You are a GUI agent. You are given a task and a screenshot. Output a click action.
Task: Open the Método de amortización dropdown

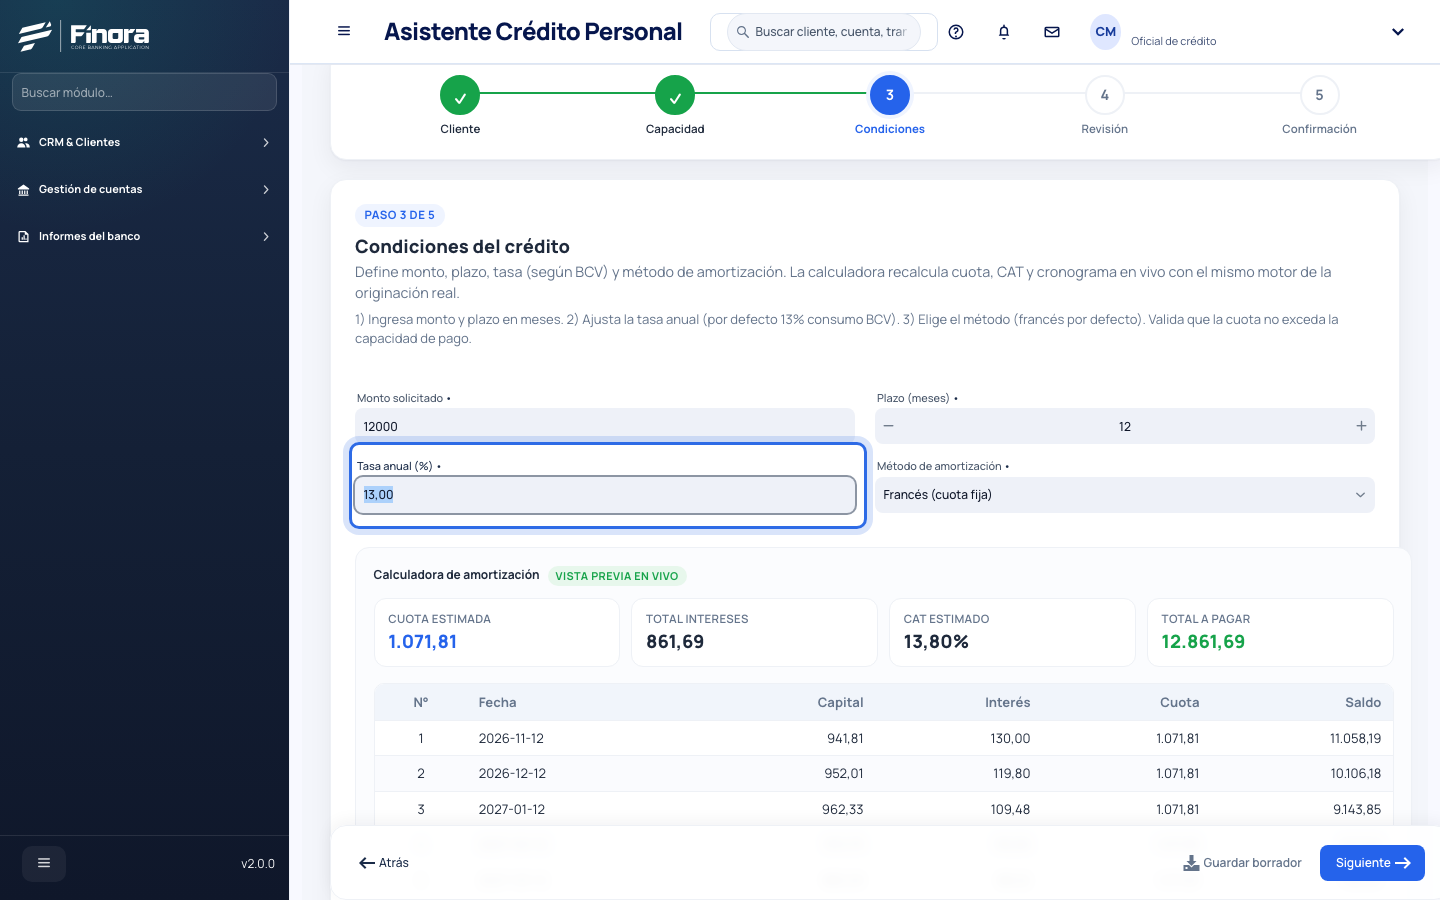pos(1125,495)
